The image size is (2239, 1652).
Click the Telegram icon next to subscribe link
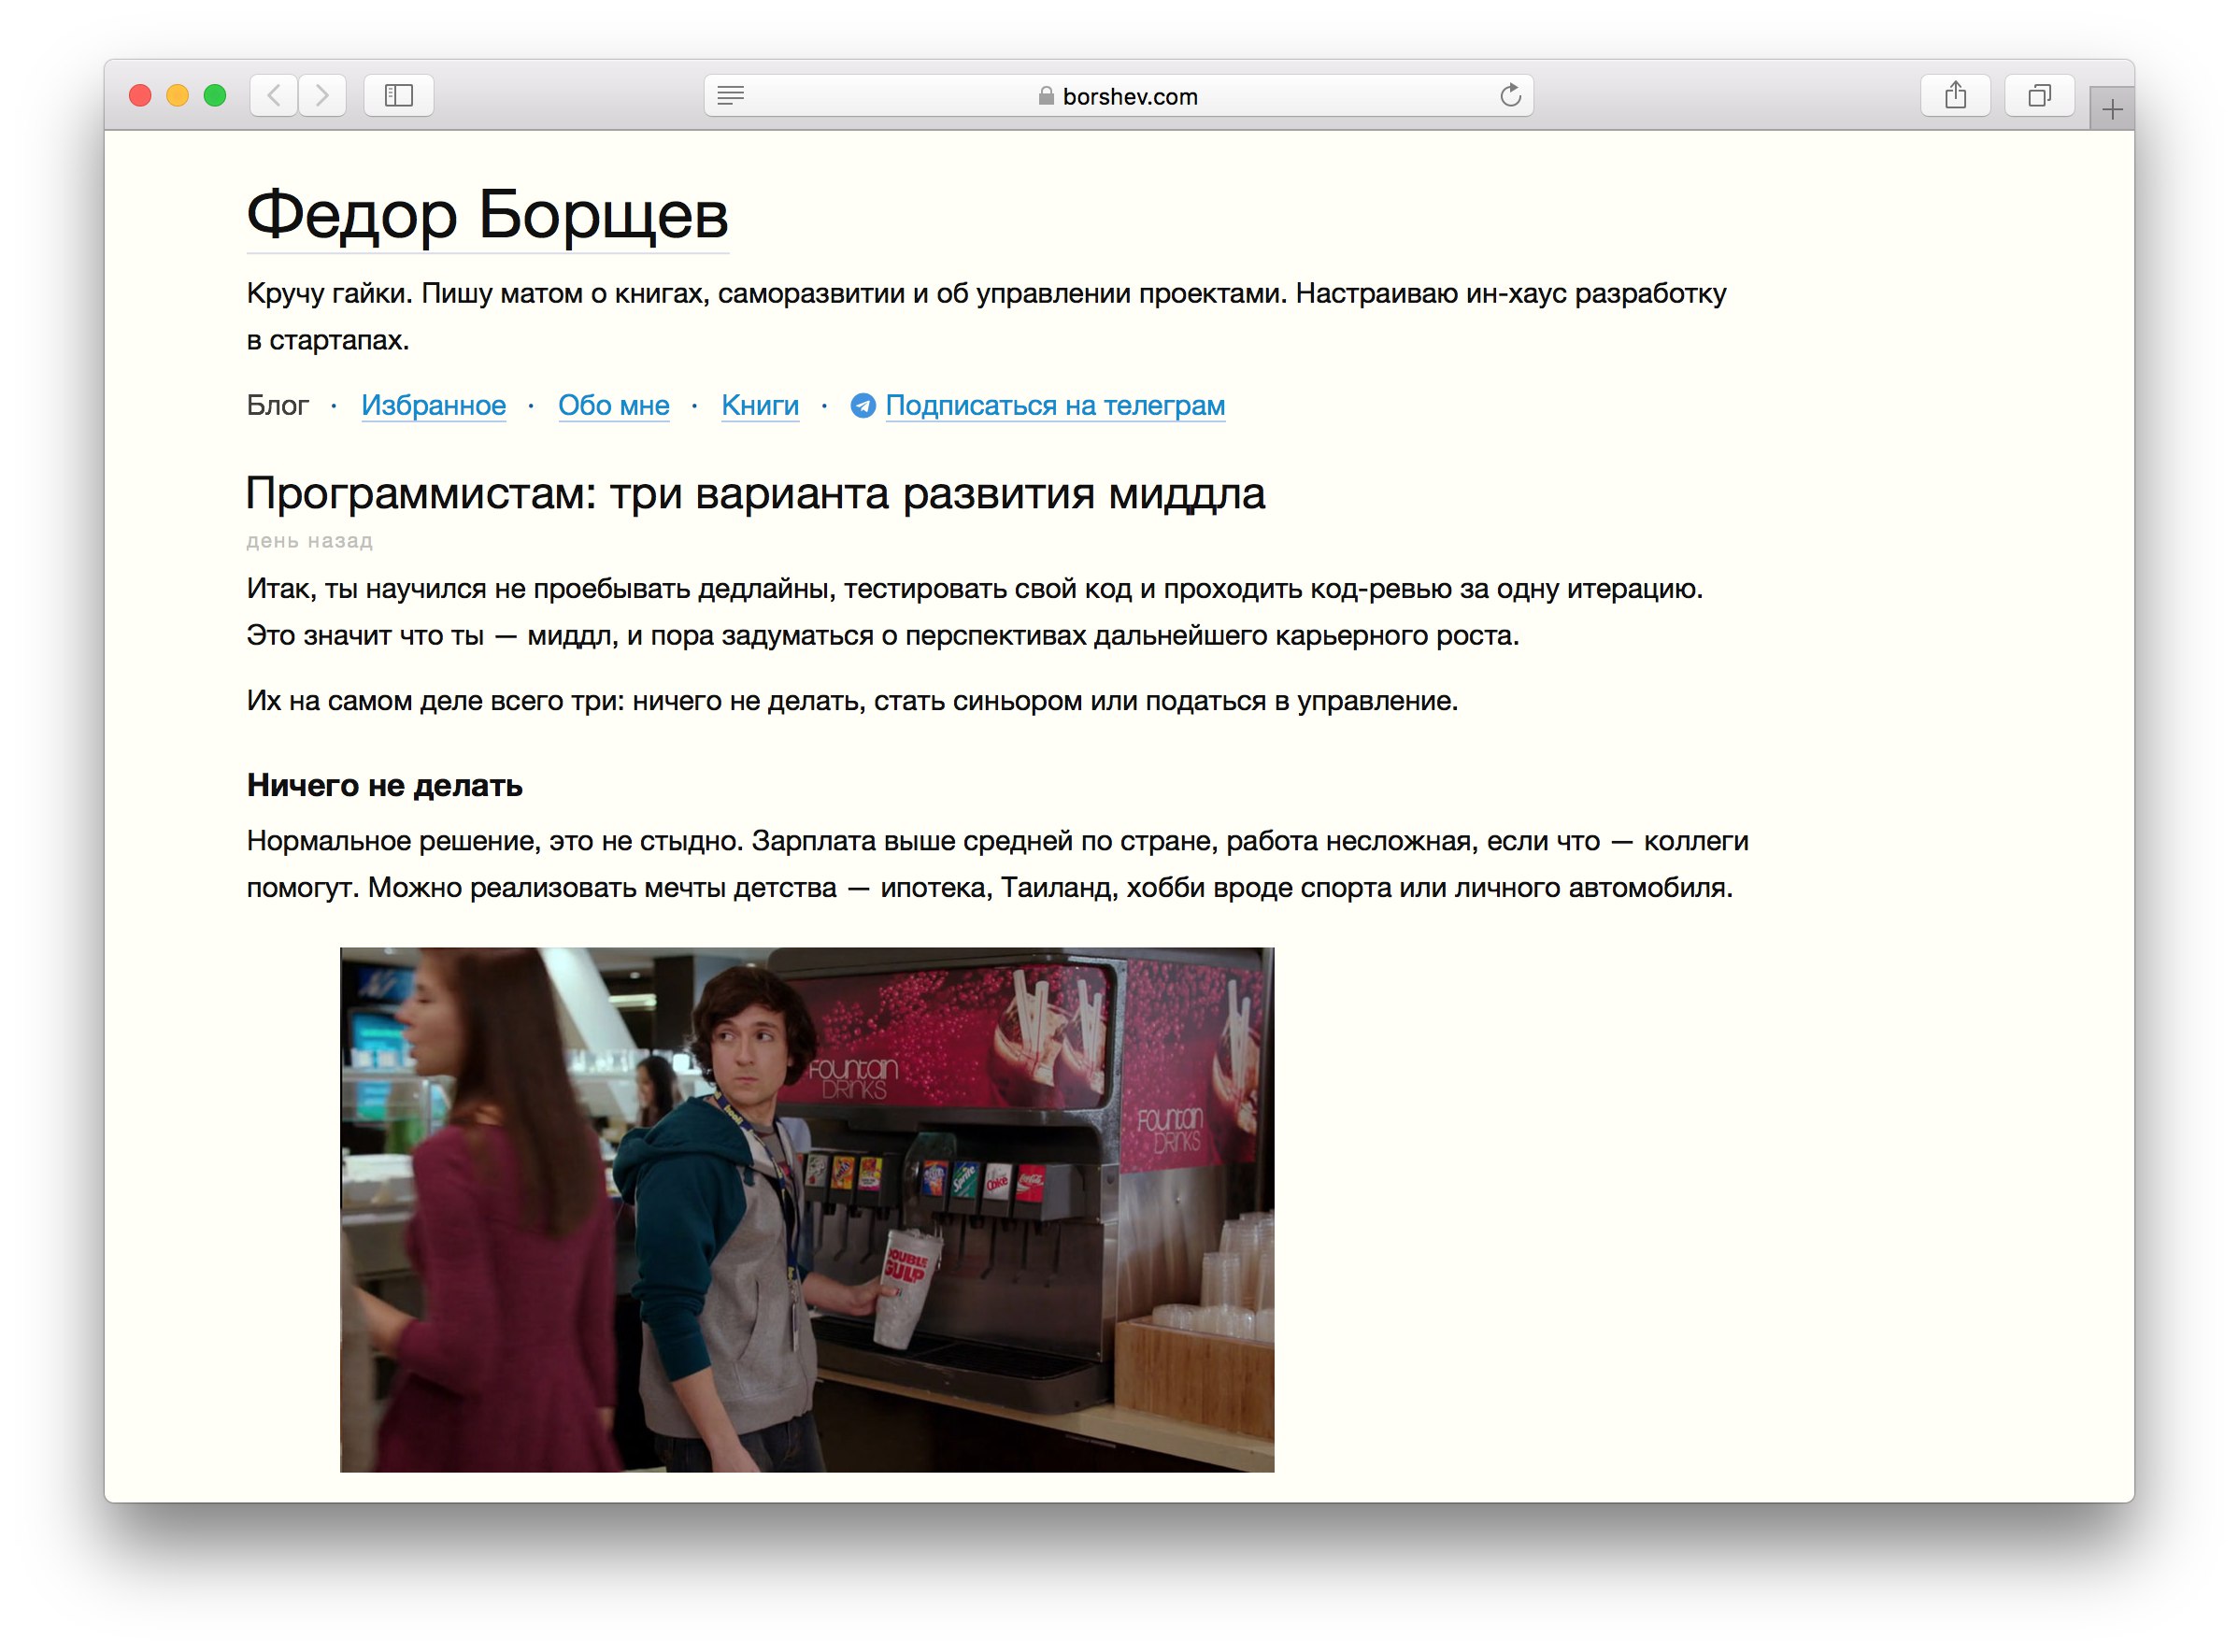coord(863,406)
